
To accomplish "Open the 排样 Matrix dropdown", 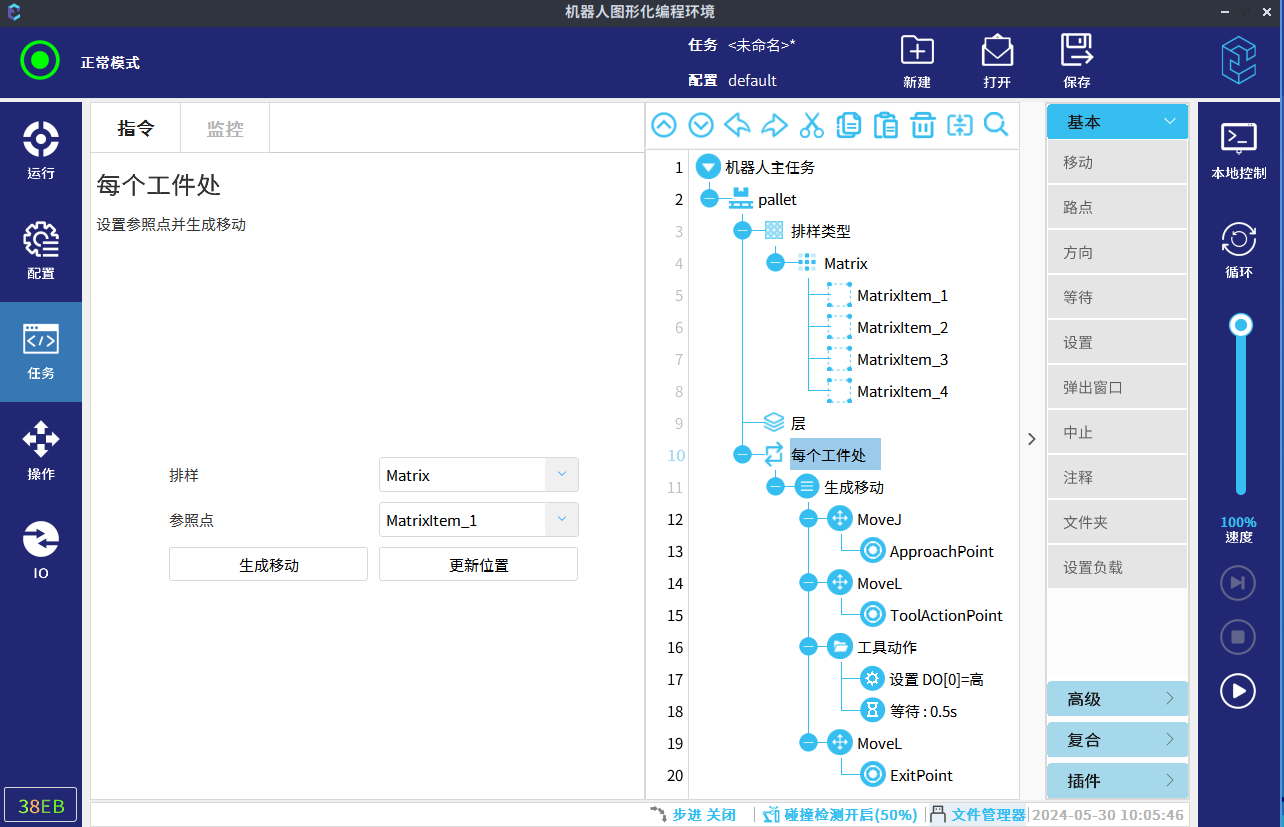I will coord(561,475).
